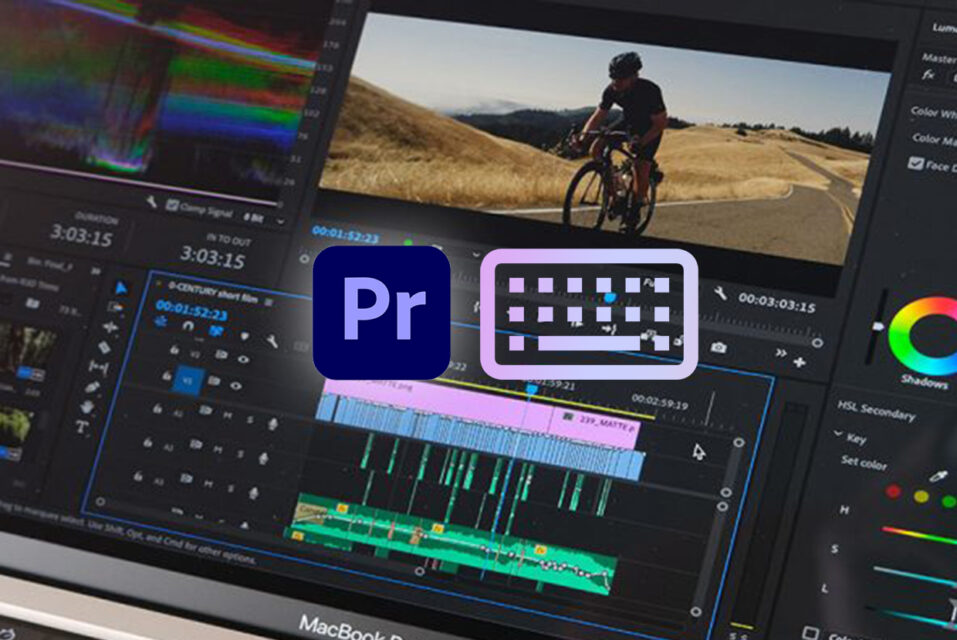This screenshot has width=957, height=640.
Task: Click the Export Frame camera icon
Action: tap(719, 348)
